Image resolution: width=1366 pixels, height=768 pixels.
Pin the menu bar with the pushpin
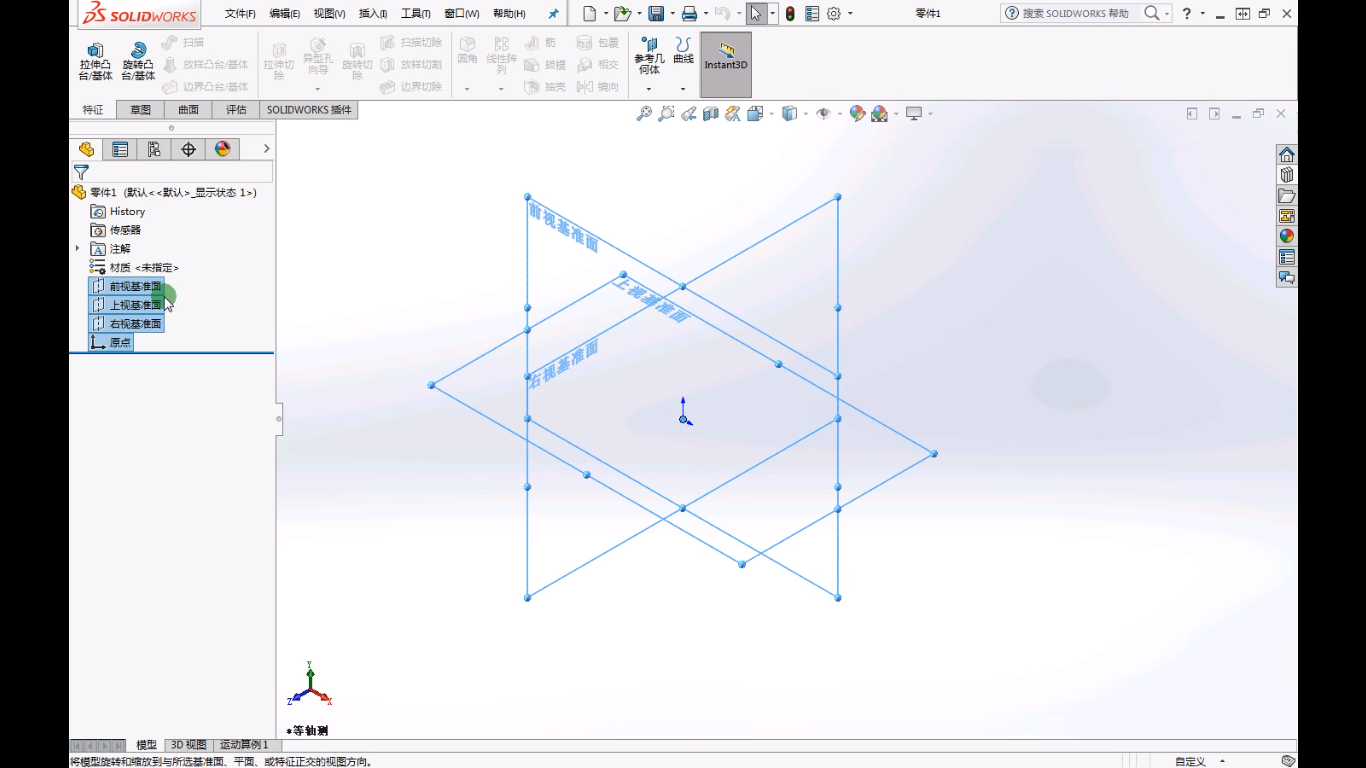coord(554,13)
